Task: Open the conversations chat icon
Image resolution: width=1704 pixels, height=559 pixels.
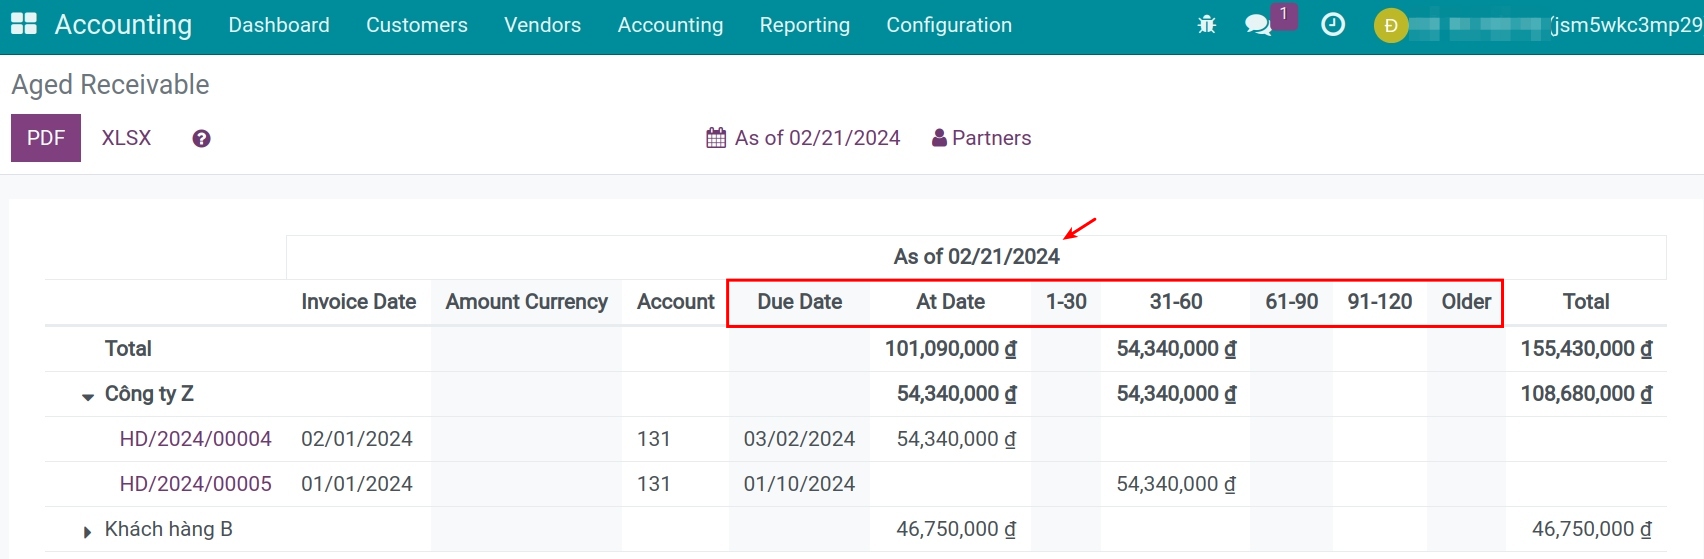Action: 1258,25
